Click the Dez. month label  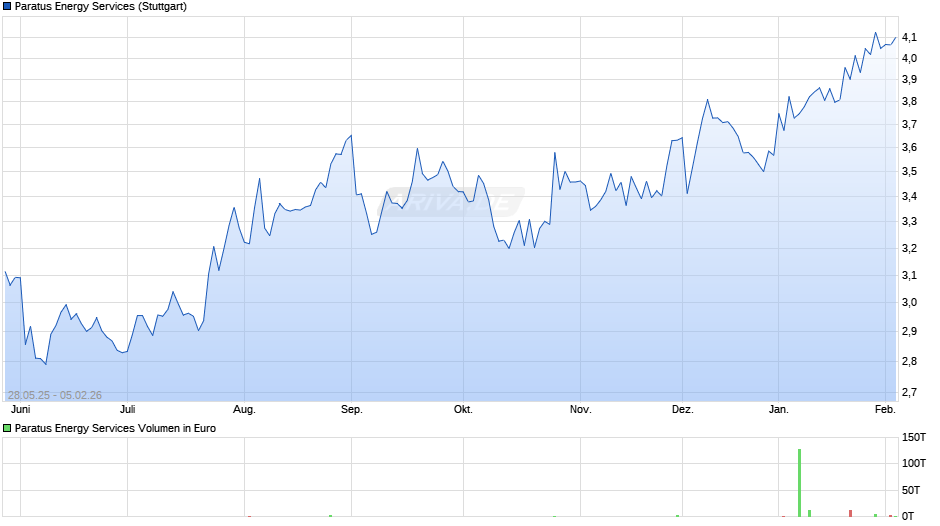(682, 410)
